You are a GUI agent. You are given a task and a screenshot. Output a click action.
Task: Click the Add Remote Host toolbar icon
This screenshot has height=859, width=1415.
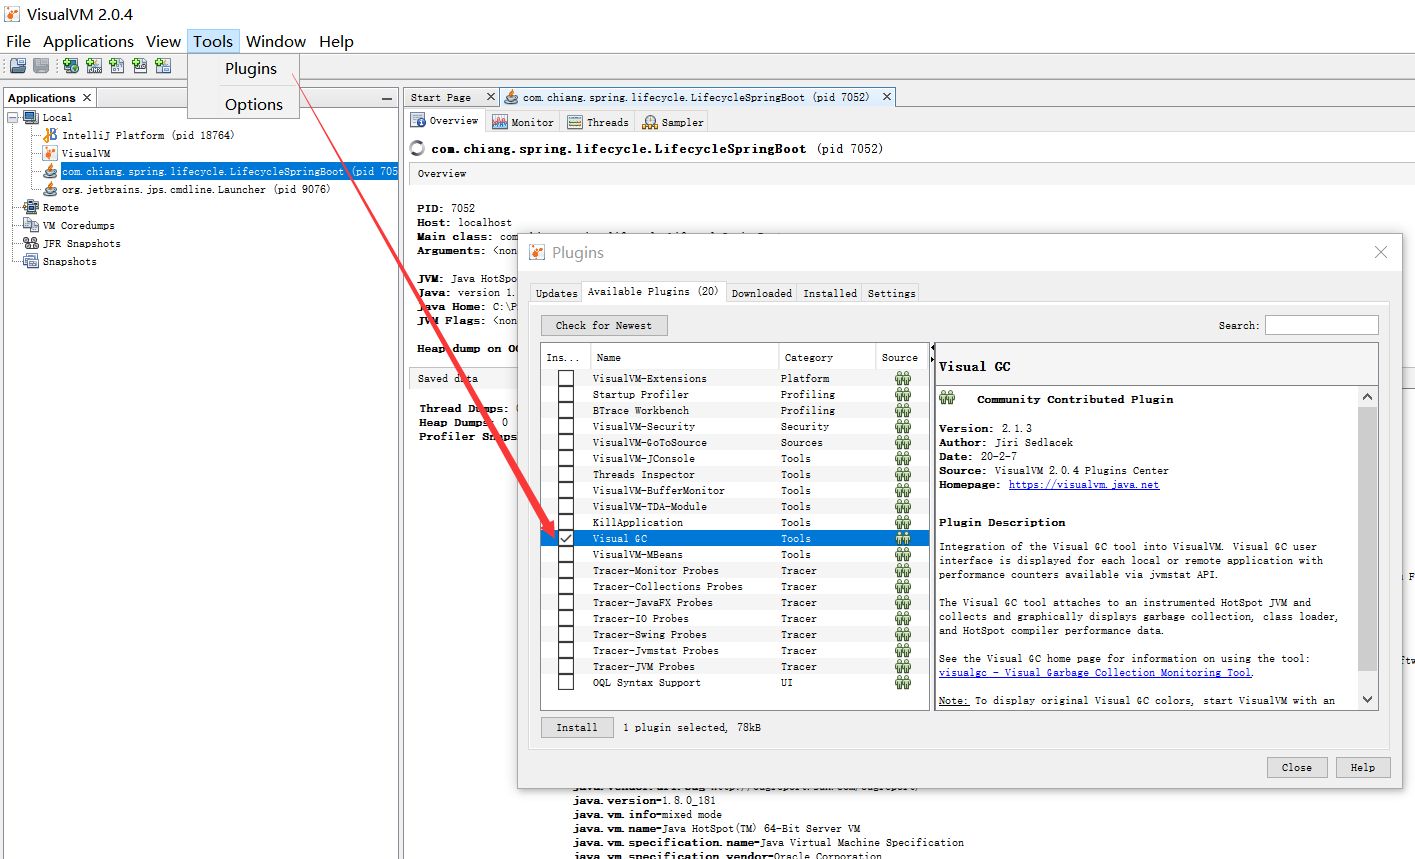click(x=71, y=66)
